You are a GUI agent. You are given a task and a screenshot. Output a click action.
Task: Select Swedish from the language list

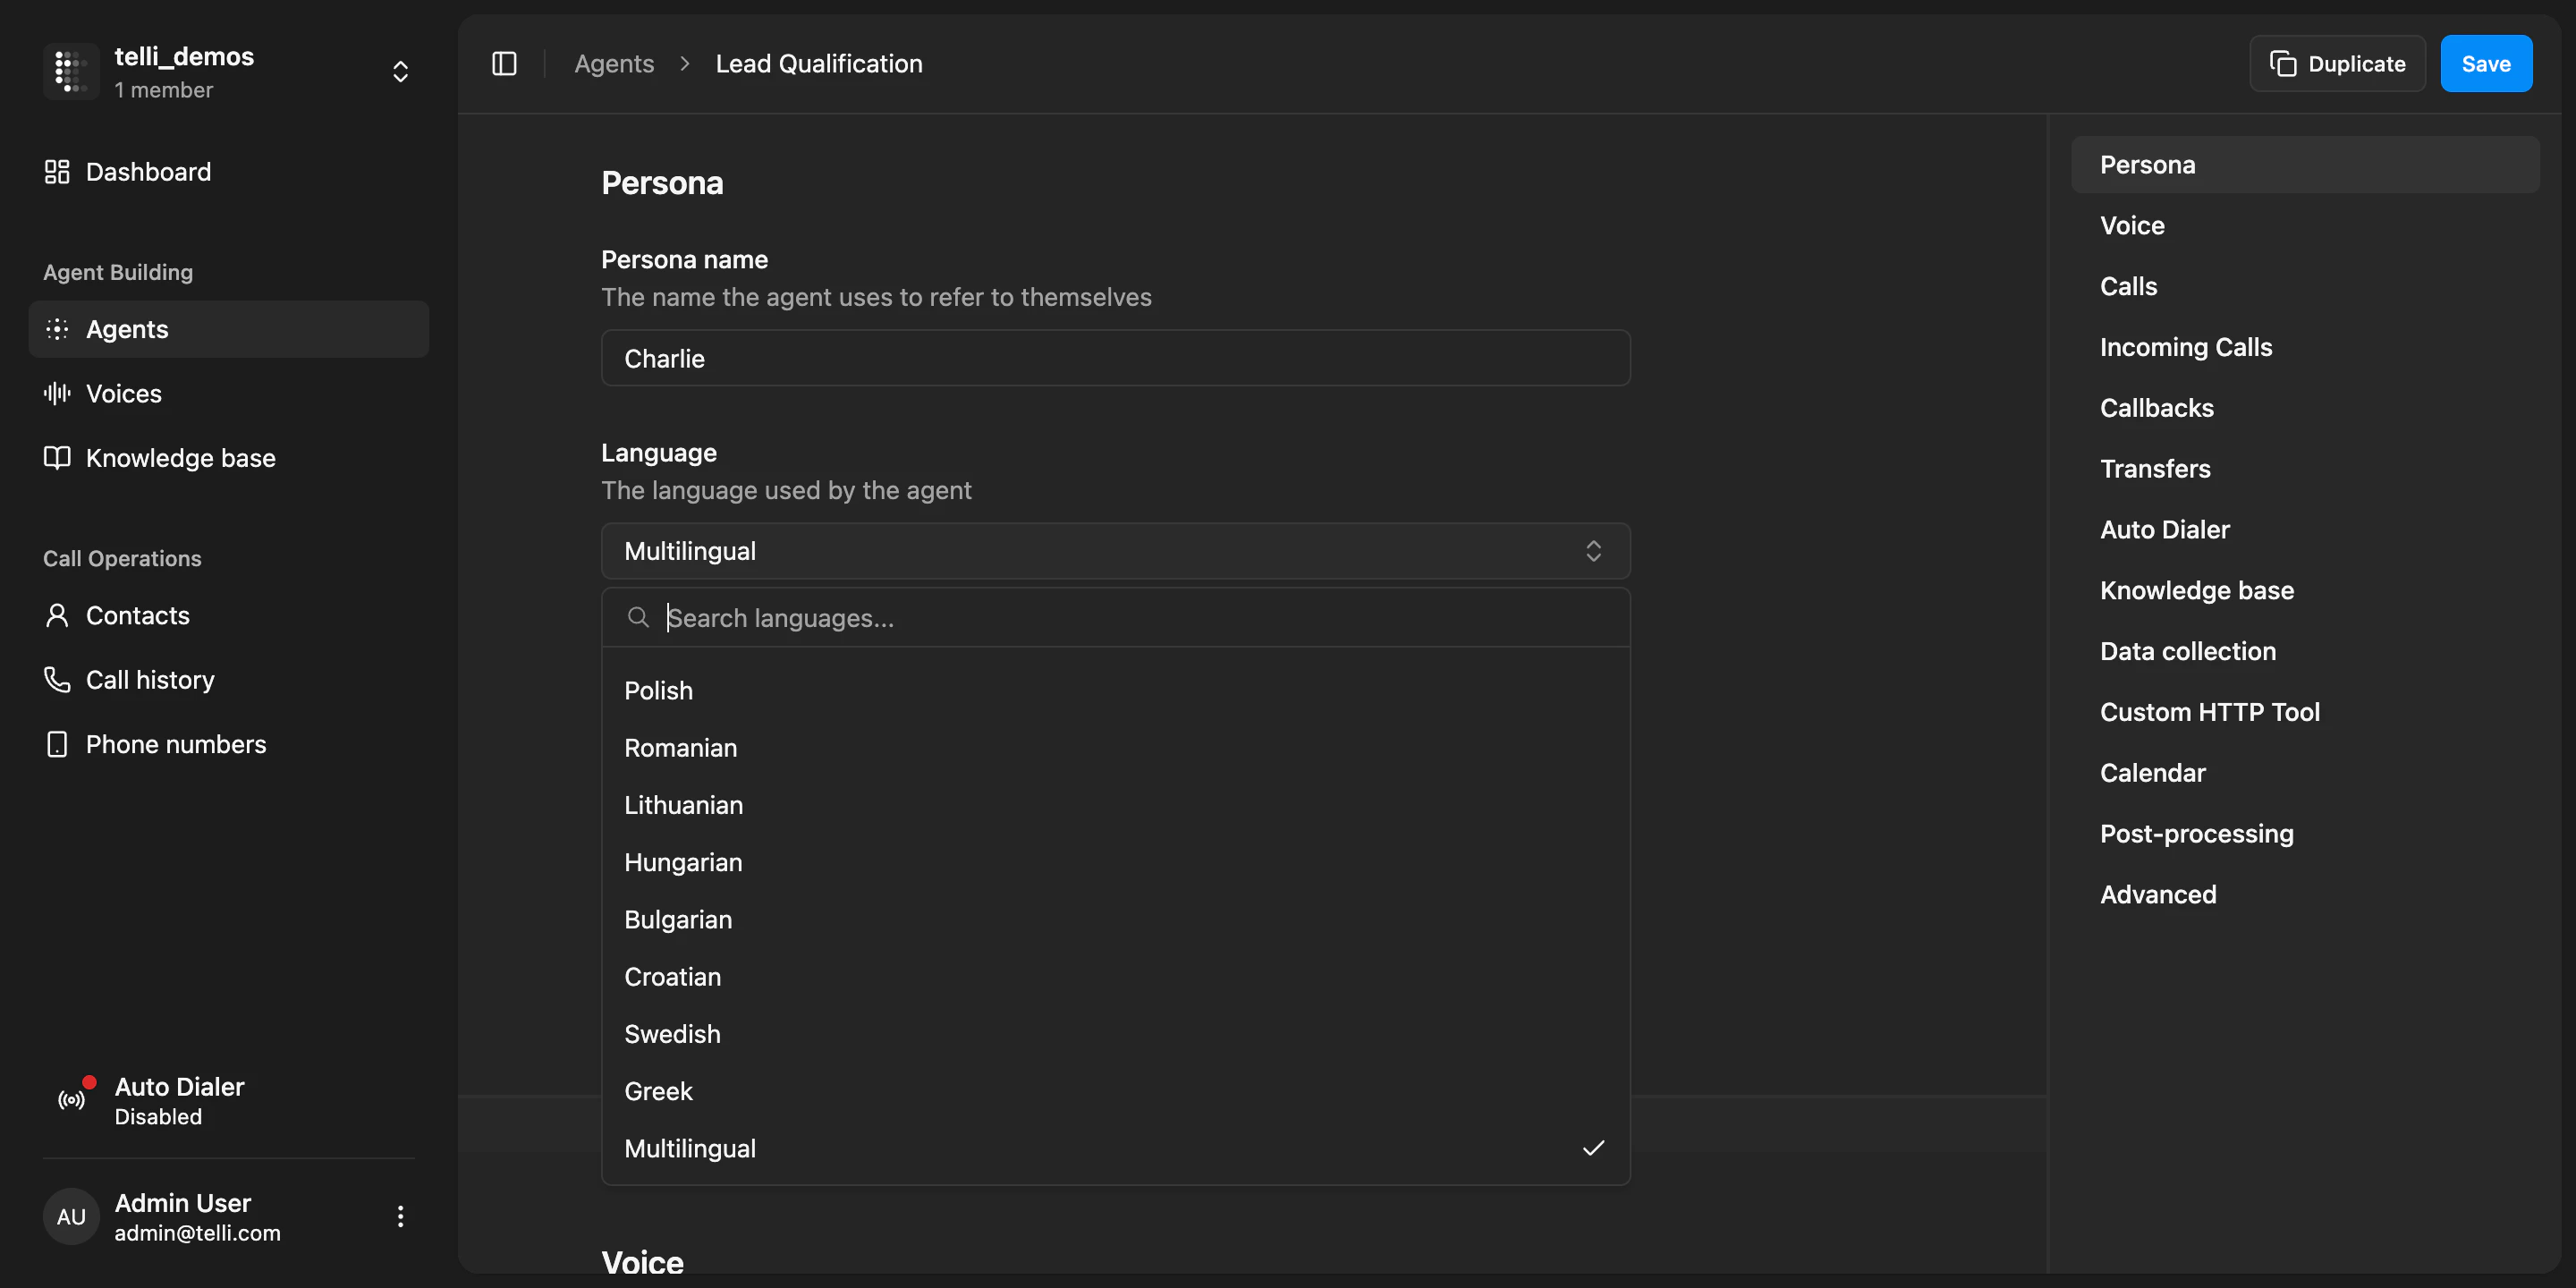[x=672, y=1033]
